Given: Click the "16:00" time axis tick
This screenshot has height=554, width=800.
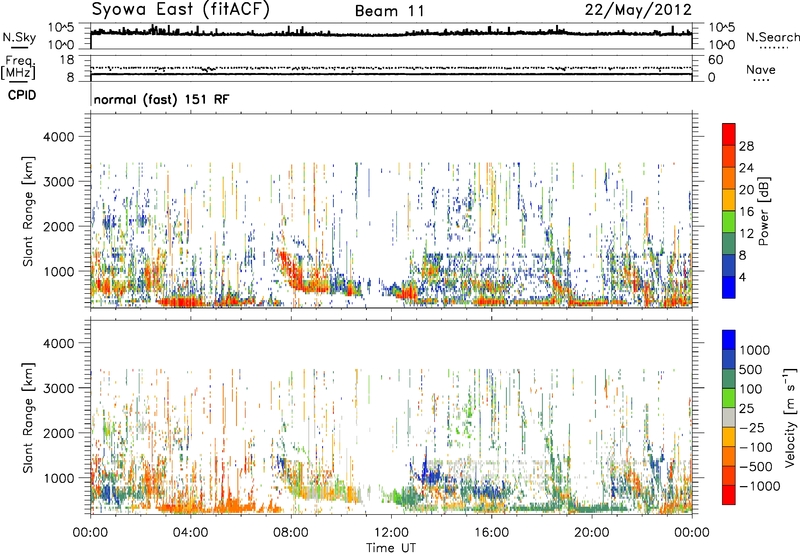Looking at the screenshot, I should (491, 533).
